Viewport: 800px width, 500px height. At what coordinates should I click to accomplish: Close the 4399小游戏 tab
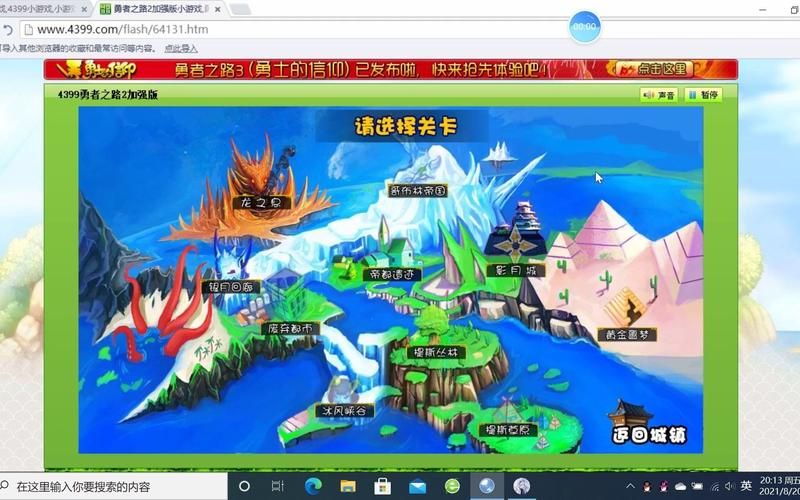coord(85,9)
